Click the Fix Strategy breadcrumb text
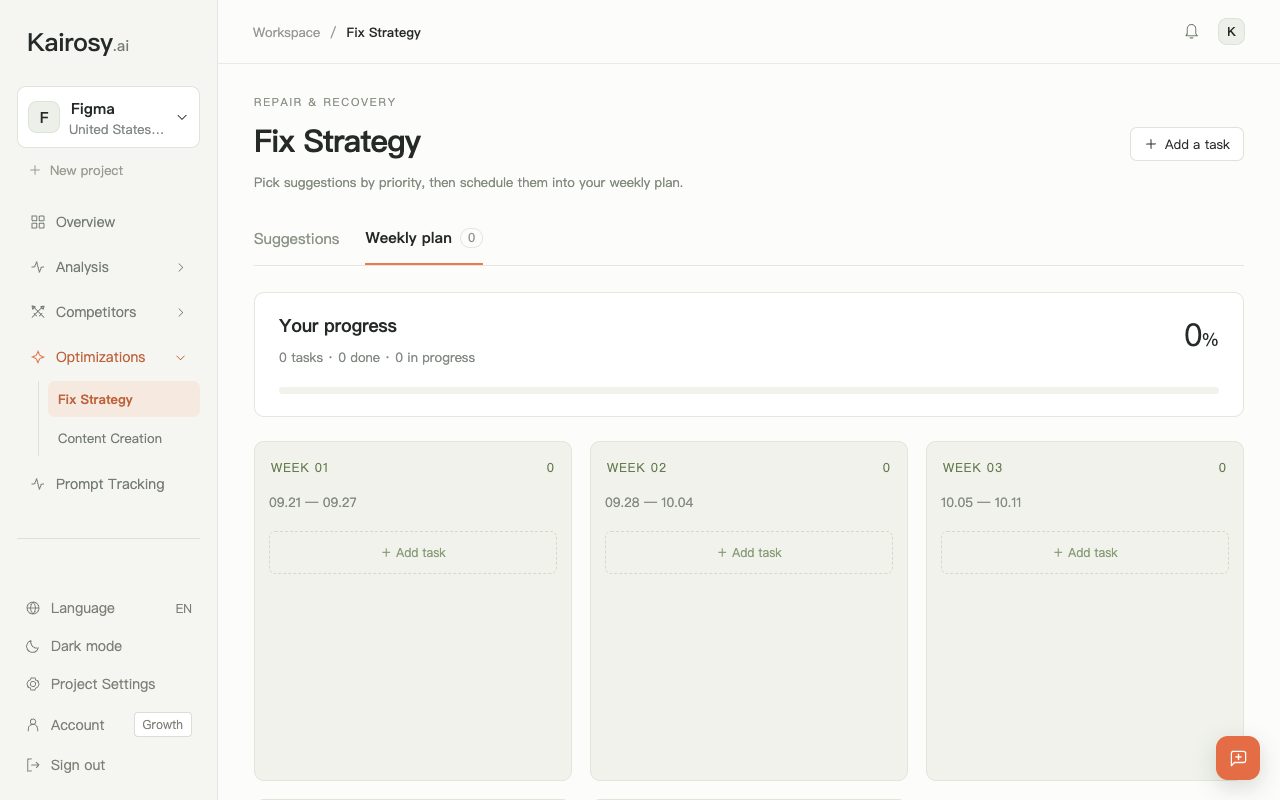 [x=383, y=32]
